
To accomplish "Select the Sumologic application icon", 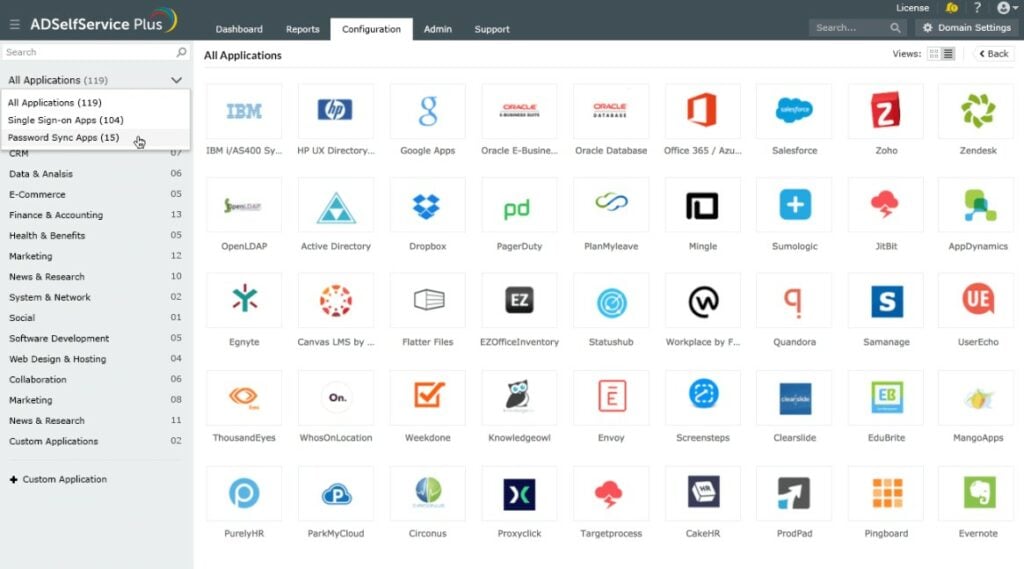I will click(x=794, y=206).
